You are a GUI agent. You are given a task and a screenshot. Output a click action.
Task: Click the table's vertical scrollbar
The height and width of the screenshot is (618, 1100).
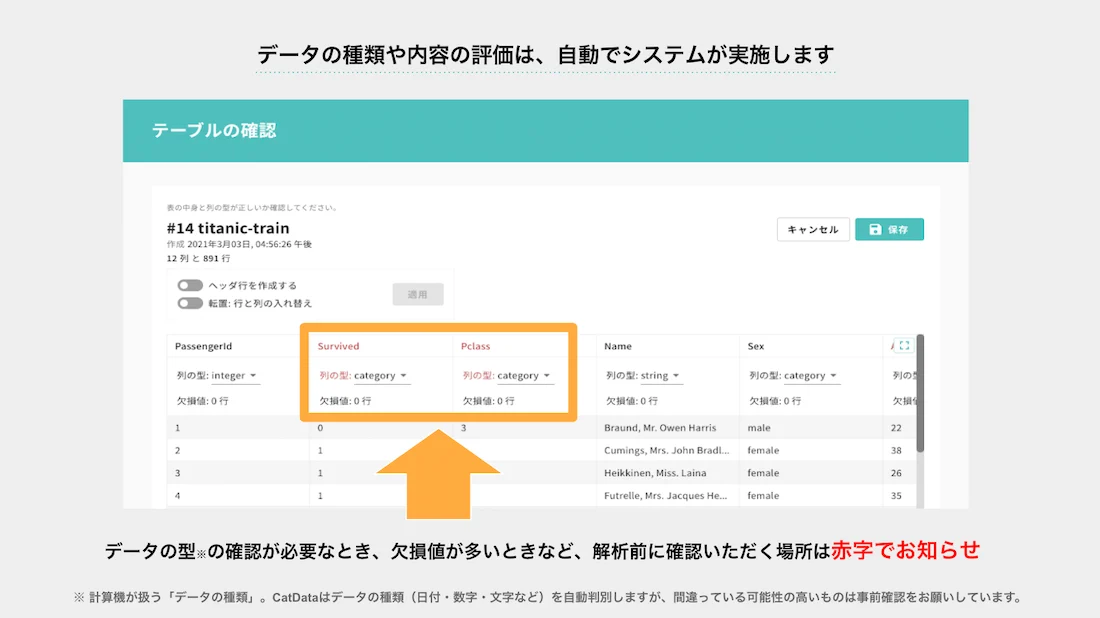(920, 395)
